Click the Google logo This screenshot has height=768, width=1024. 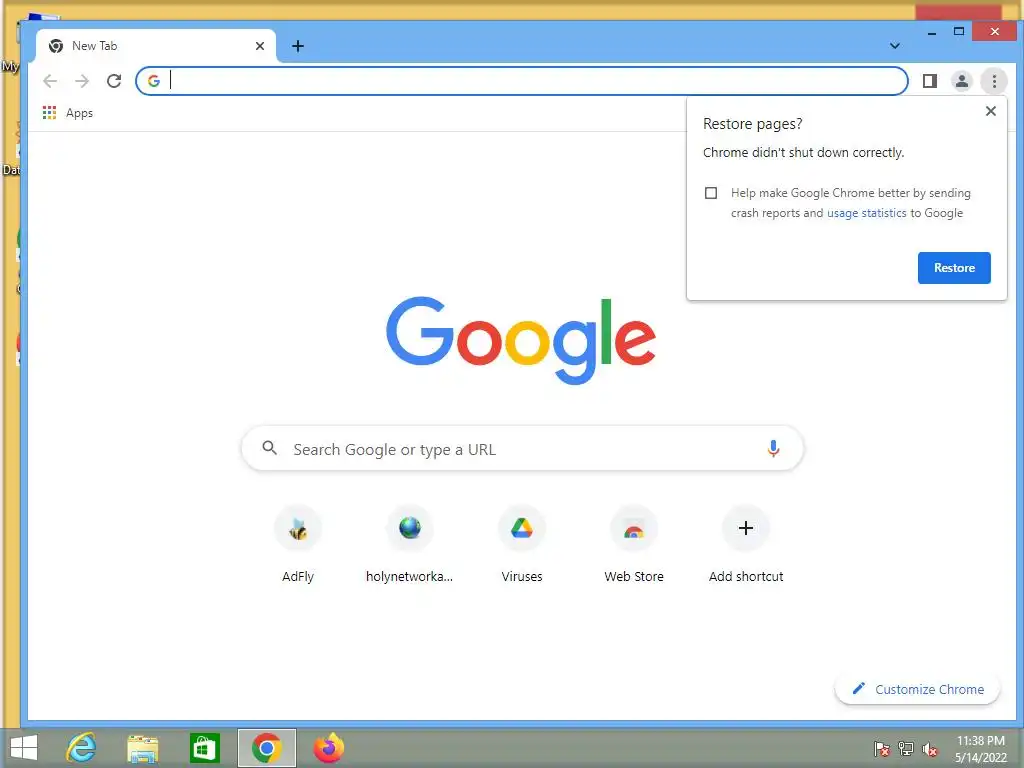click(520, 341)
